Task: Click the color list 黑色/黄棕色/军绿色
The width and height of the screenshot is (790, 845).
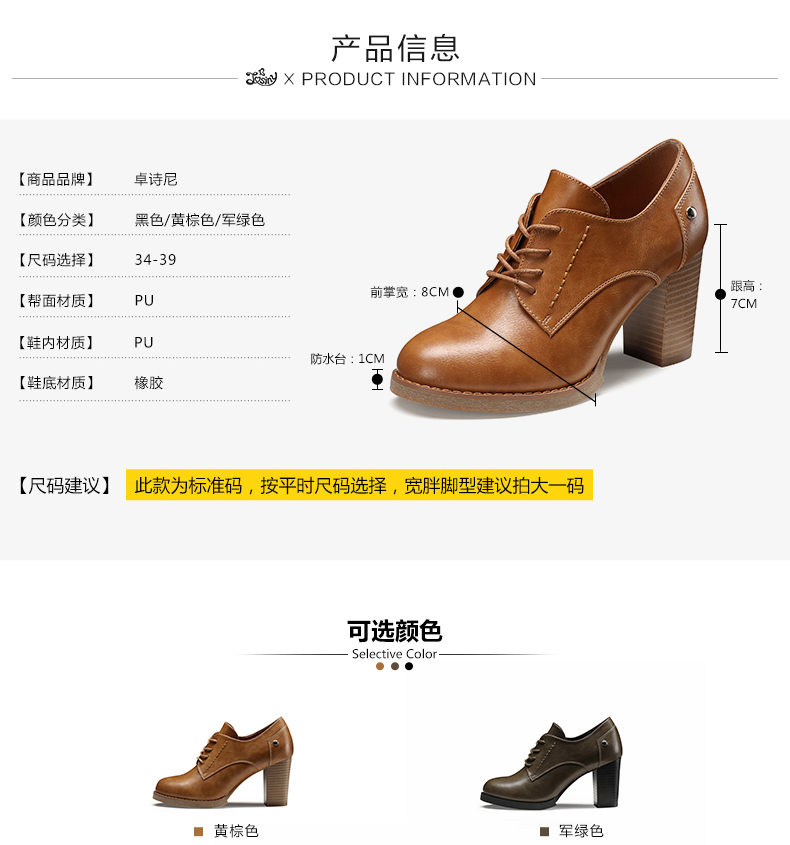Action: 199,220
